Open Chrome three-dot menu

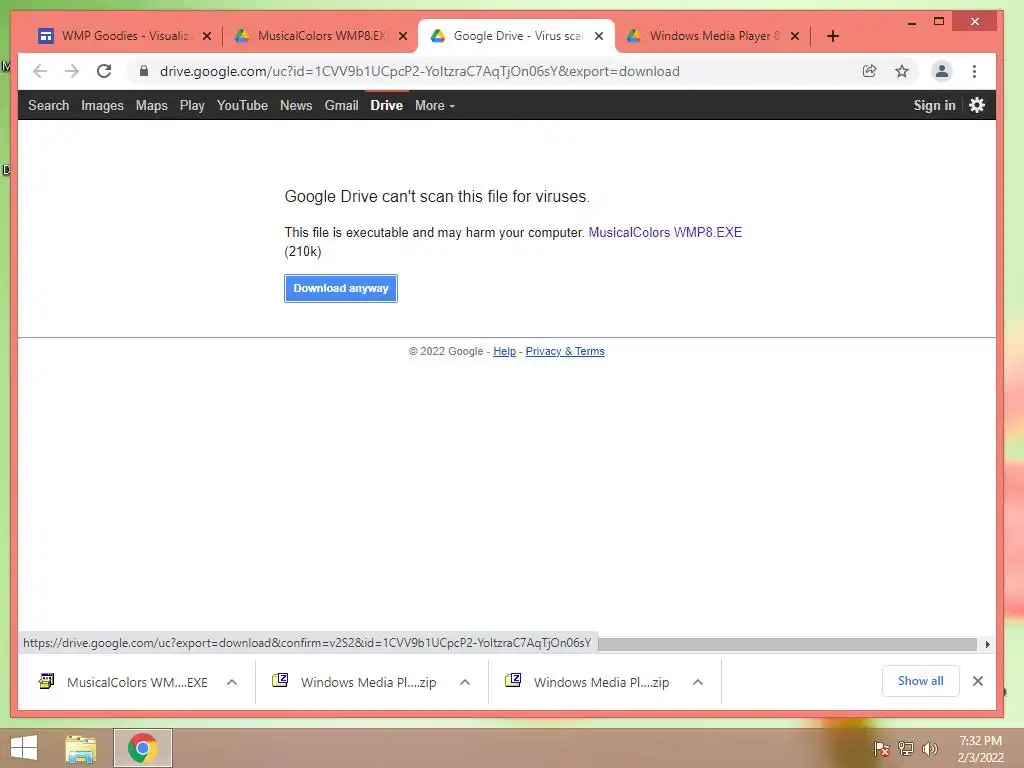974,71
